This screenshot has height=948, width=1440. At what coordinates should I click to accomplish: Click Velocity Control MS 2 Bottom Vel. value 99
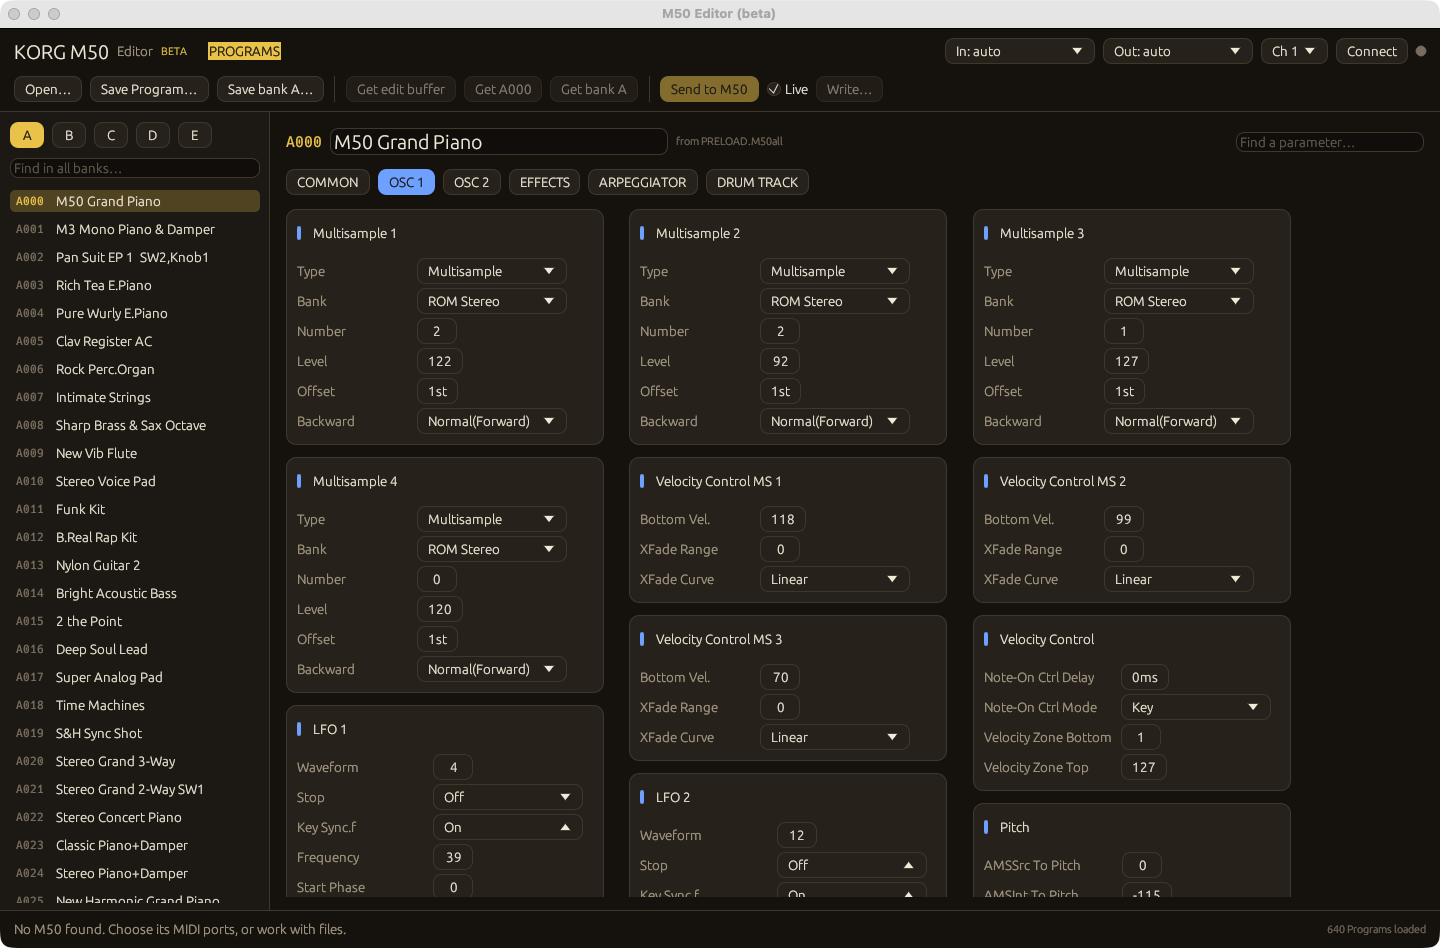tap(1124, 519)
